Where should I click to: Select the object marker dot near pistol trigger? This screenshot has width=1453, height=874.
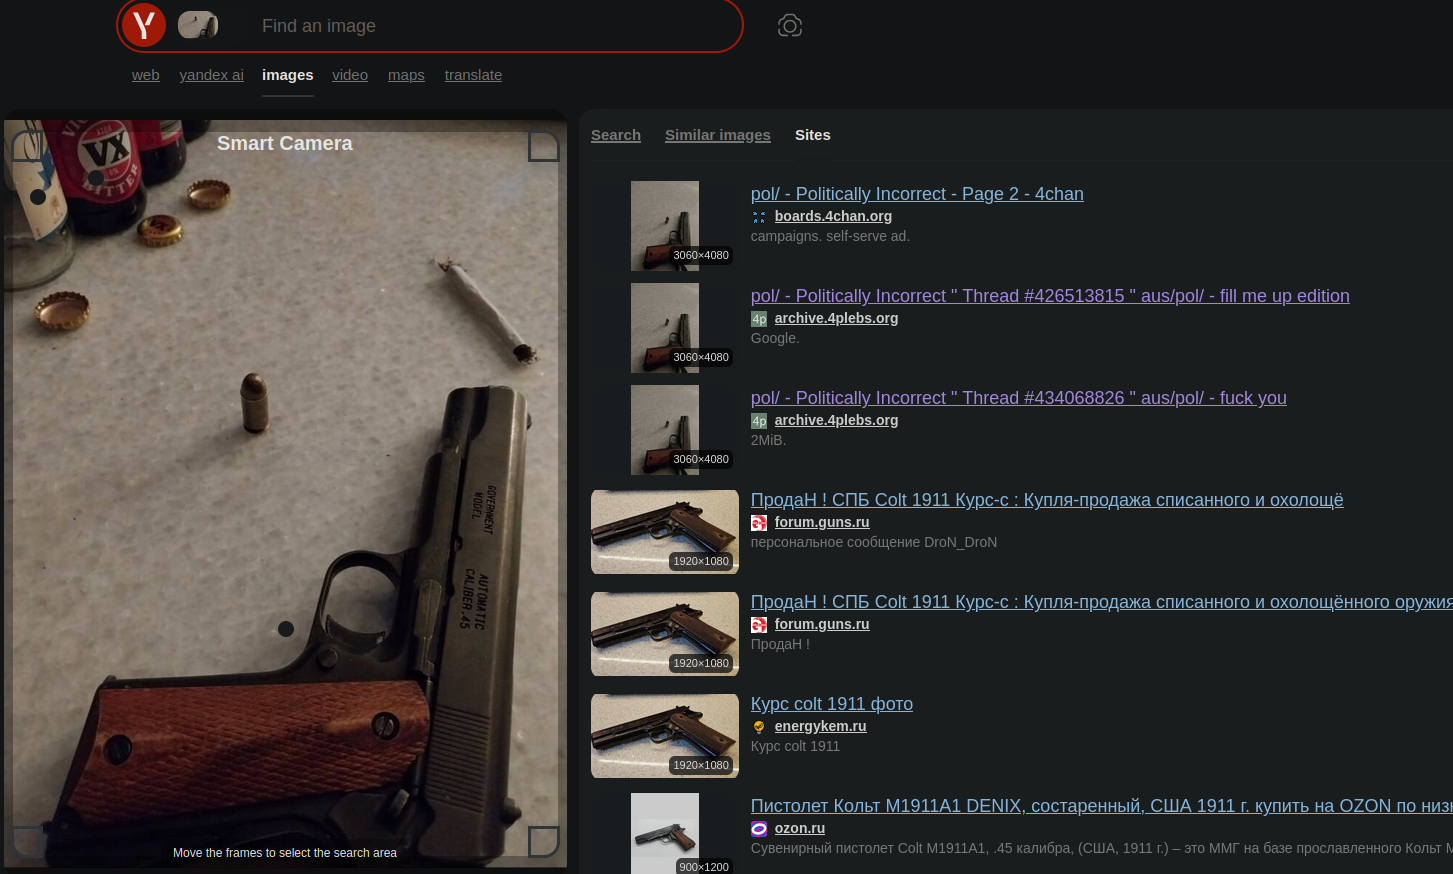pyautogui.click(x=286, y=629)
